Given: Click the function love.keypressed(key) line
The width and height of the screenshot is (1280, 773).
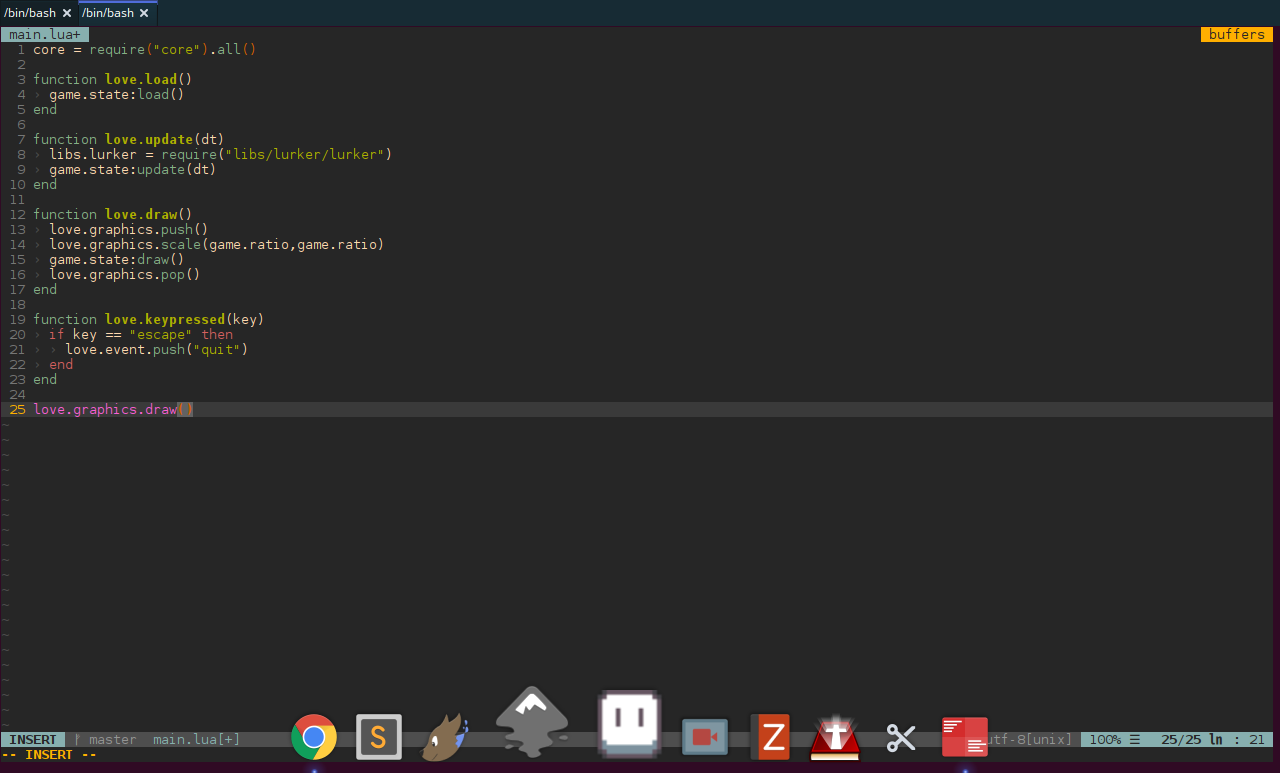Looking at the screenshot, I should [149, 319].
